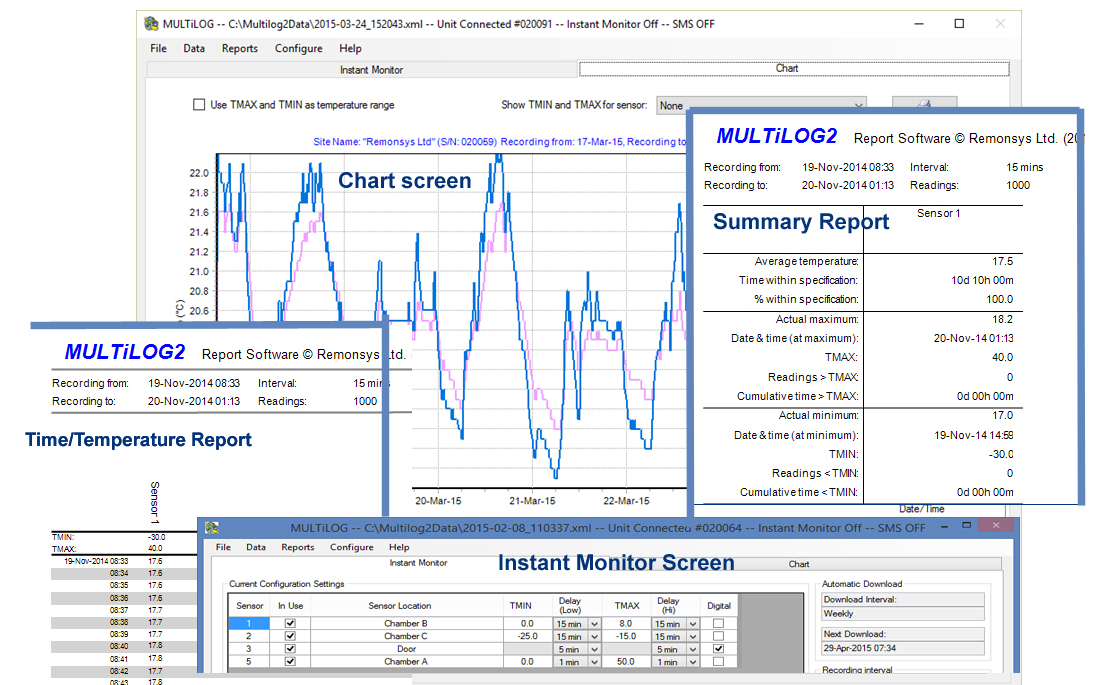Click the 'Weekly' Download Interval value
Screen dimensions: 1108x685
coord(903,614)
